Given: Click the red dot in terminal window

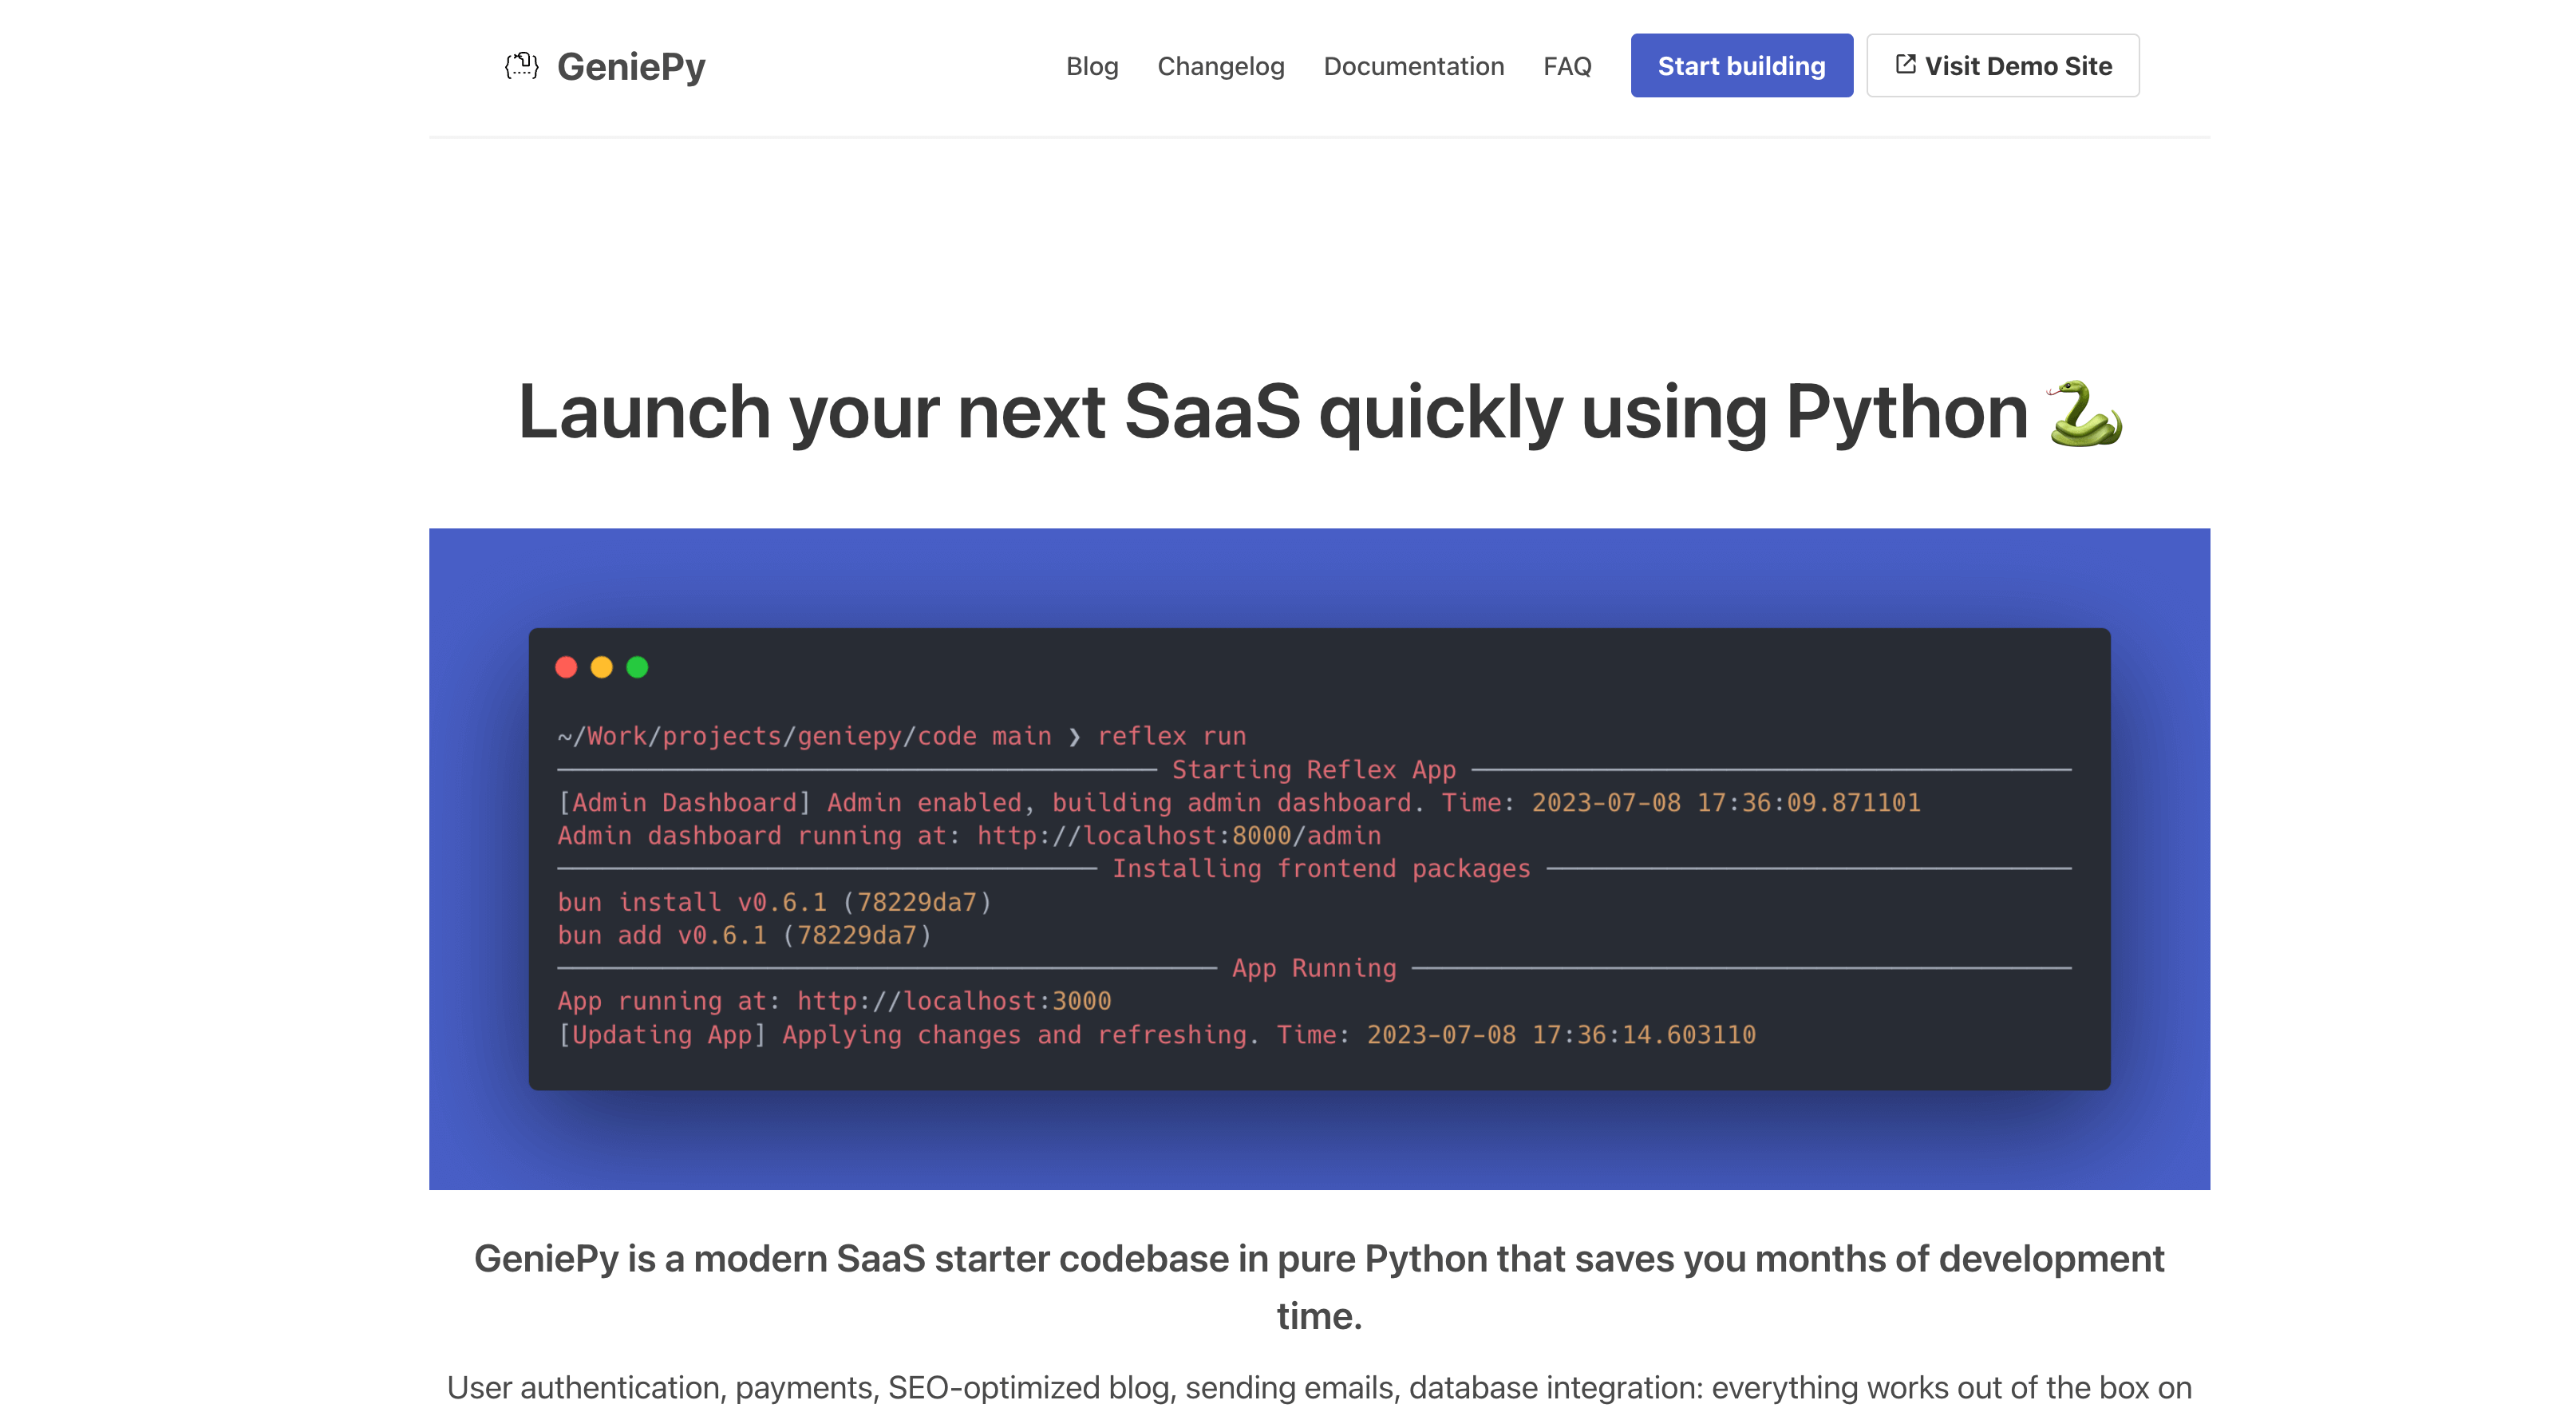Looking at the screenshot, I should pyautogui.click(x=566, y=667).
